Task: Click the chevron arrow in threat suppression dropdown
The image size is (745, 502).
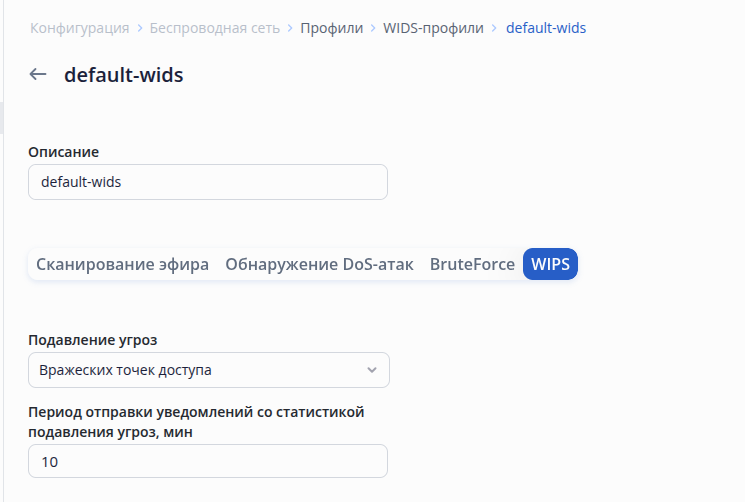Action: point(372,371)
